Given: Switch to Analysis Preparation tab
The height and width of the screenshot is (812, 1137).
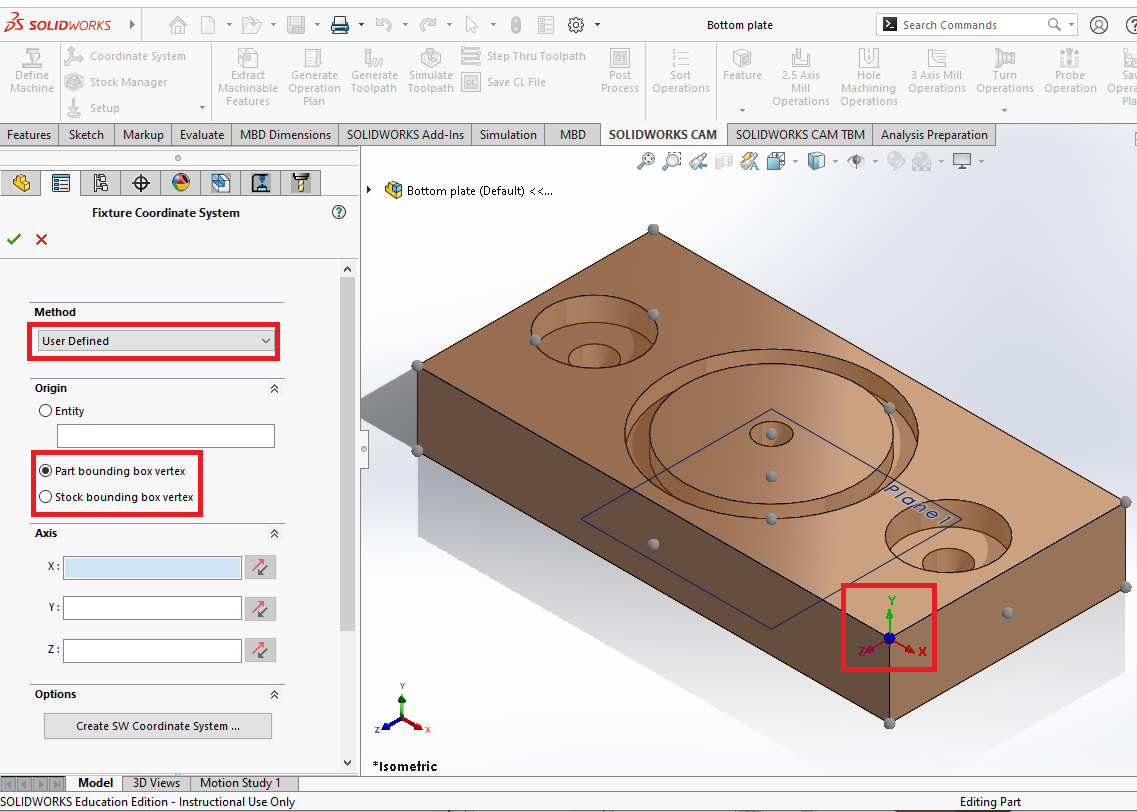Looking at the screenshot, I should pyautogui.click(x=934, y=135).
